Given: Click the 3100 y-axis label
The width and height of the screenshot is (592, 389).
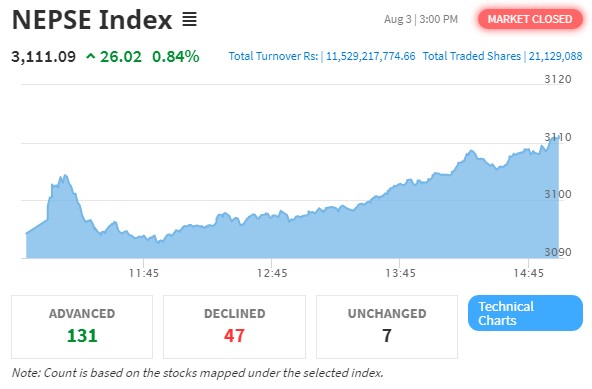Looking at the screenshot, I should [x=558, y=194].
